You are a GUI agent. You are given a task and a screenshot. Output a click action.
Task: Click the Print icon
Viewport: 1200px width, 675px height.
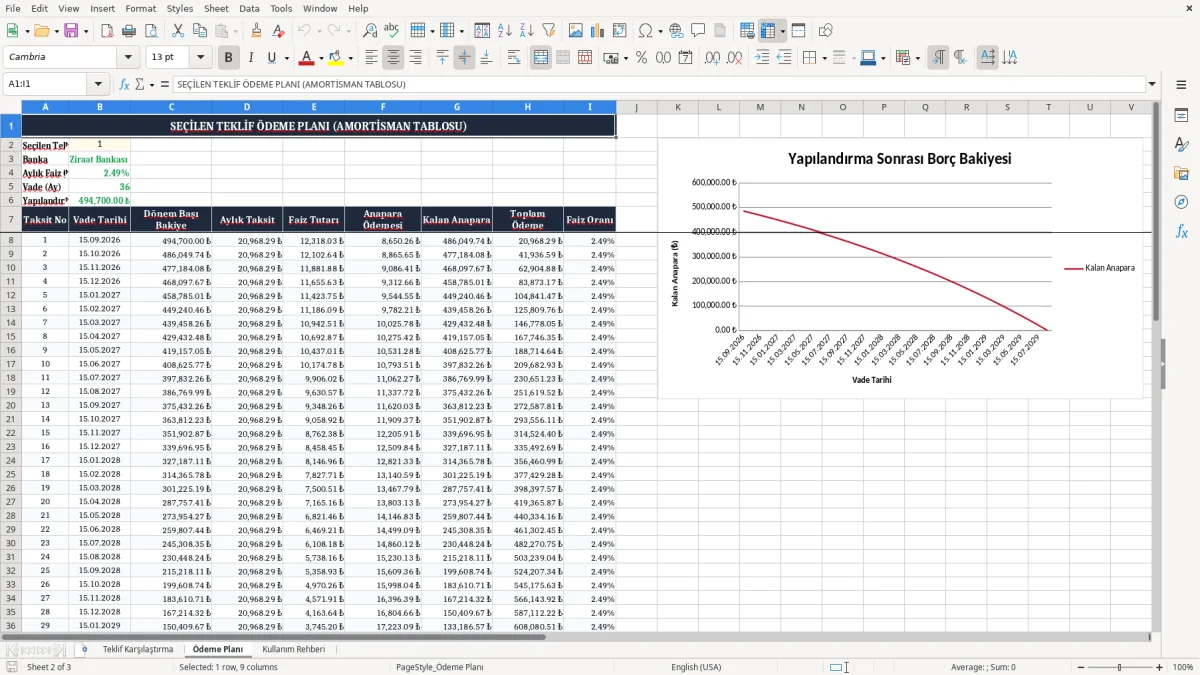pos(130,31)
